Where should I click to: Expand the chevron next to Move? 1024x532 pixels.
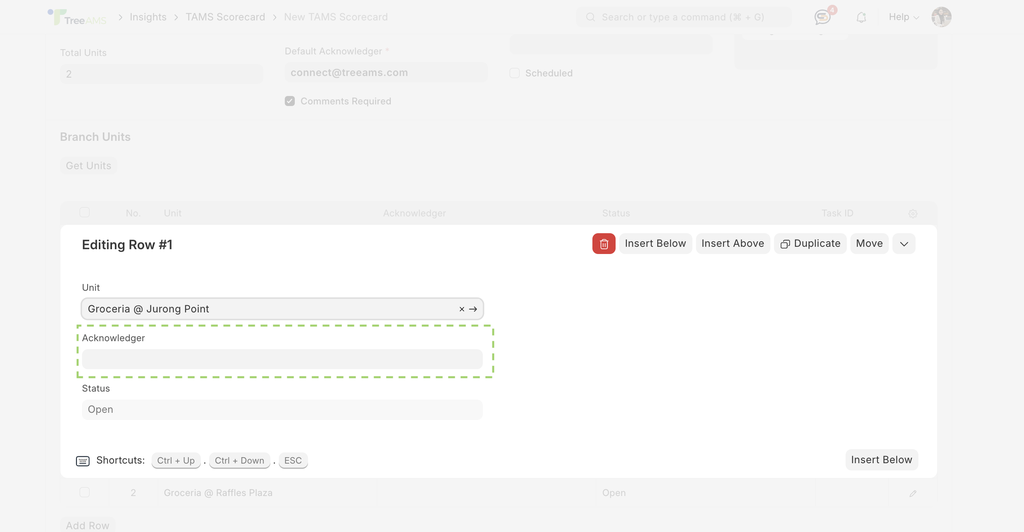pos(904,243)
